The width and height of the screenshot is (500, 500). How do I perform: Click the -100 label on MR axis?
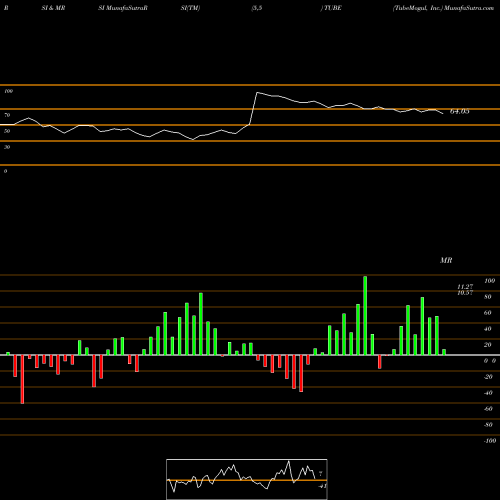pyautogui.click(x=490, y=441)
